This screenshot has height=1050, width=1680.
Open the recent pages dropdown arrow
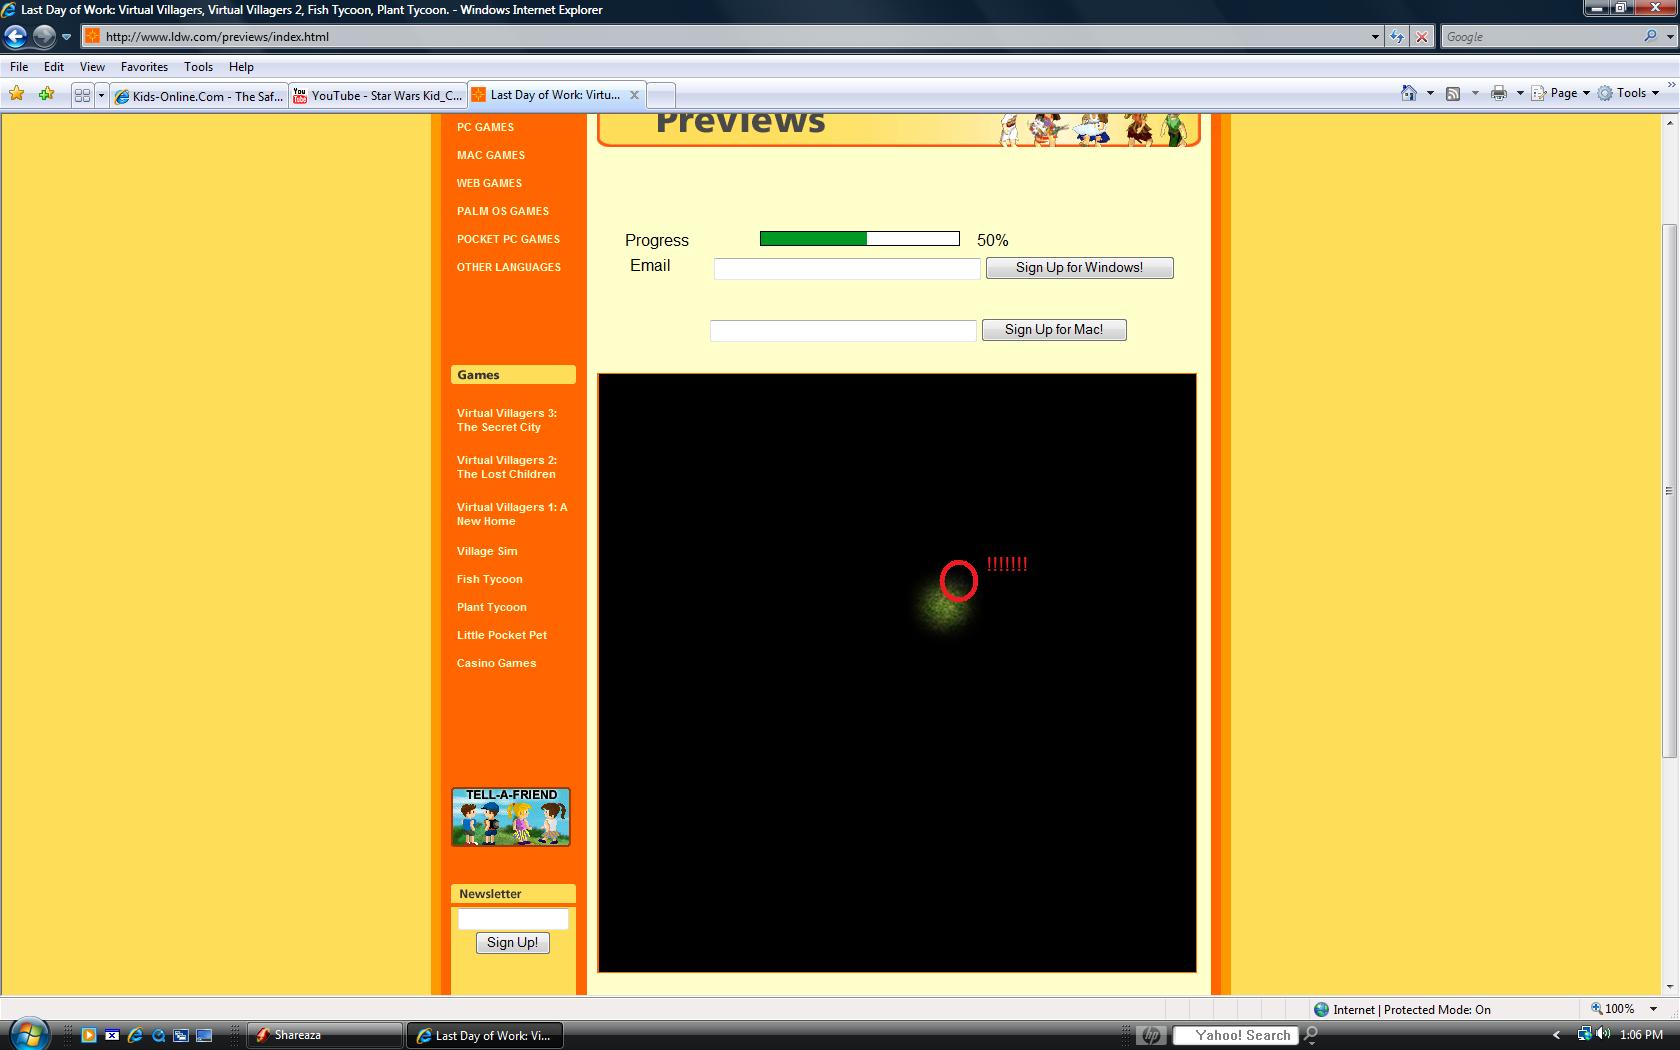pyautogui.click(x=66, y=37)
